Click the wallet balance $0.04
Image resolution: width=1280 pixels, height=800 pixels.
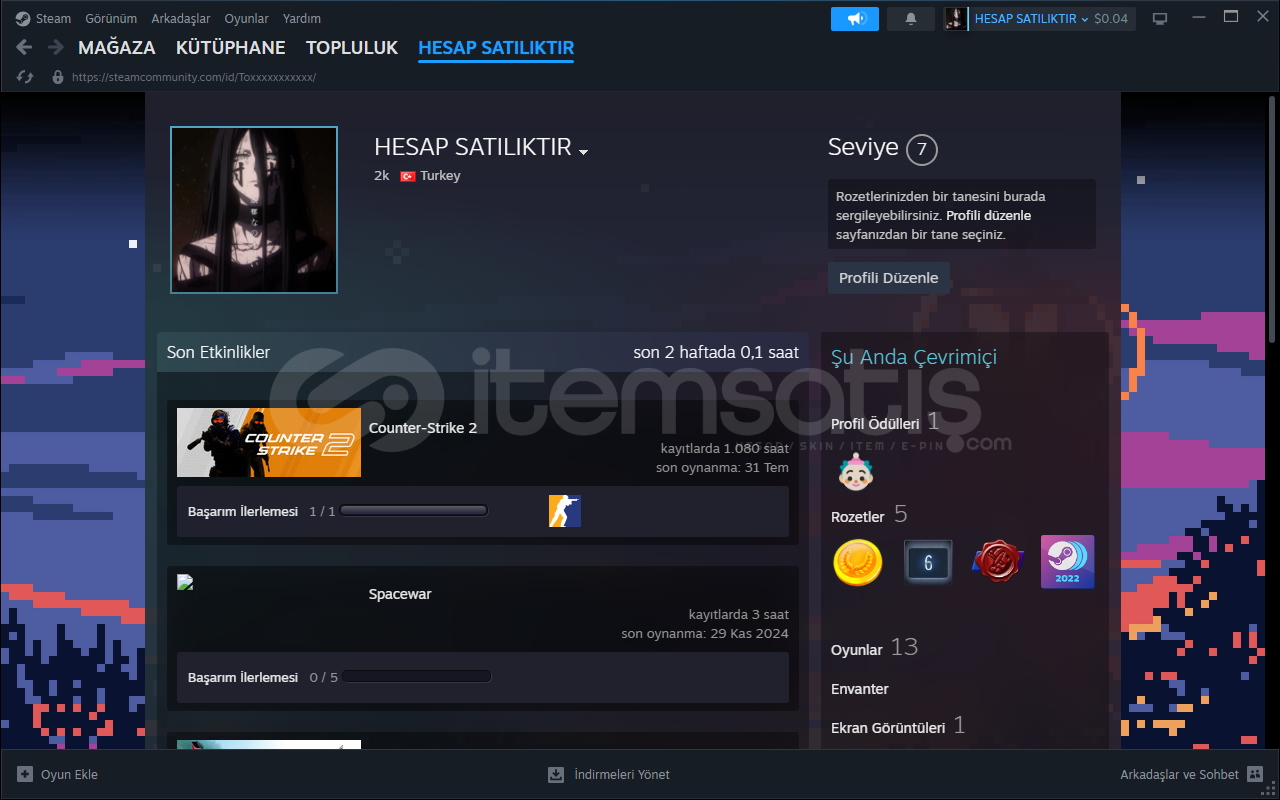click(1111, 19)
